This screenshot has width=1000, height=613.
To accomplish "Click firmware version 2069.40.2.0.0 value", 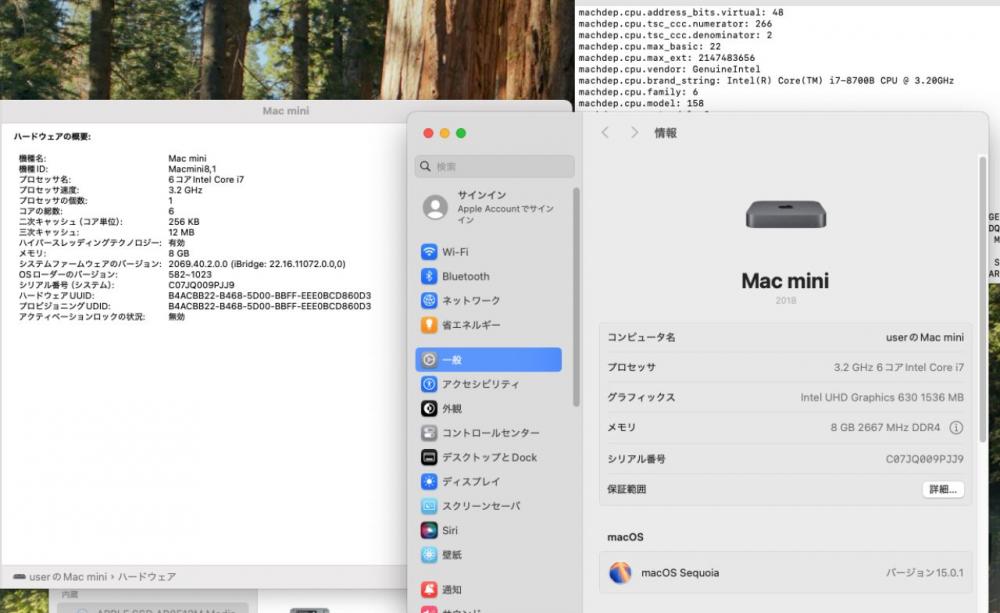I will 256,264.
